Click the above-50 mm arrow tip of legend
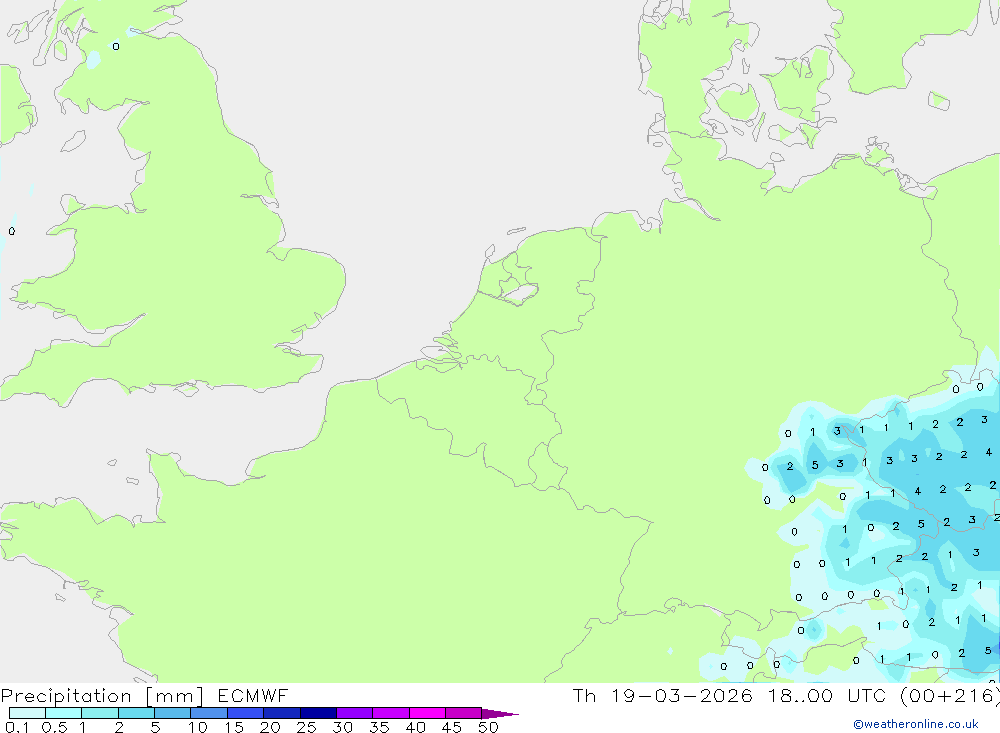 click(x=500, y=713)
